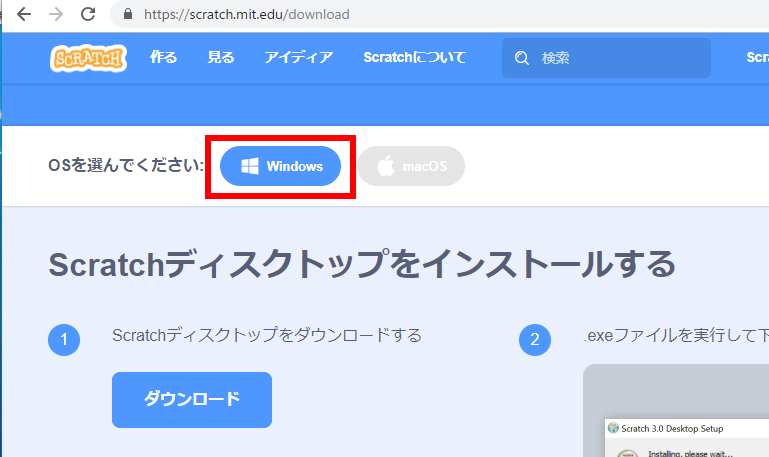Click the Scratchデスクトップをインストールする heading
The height and width of the screenshot is (457, 769).
(362, 265)
